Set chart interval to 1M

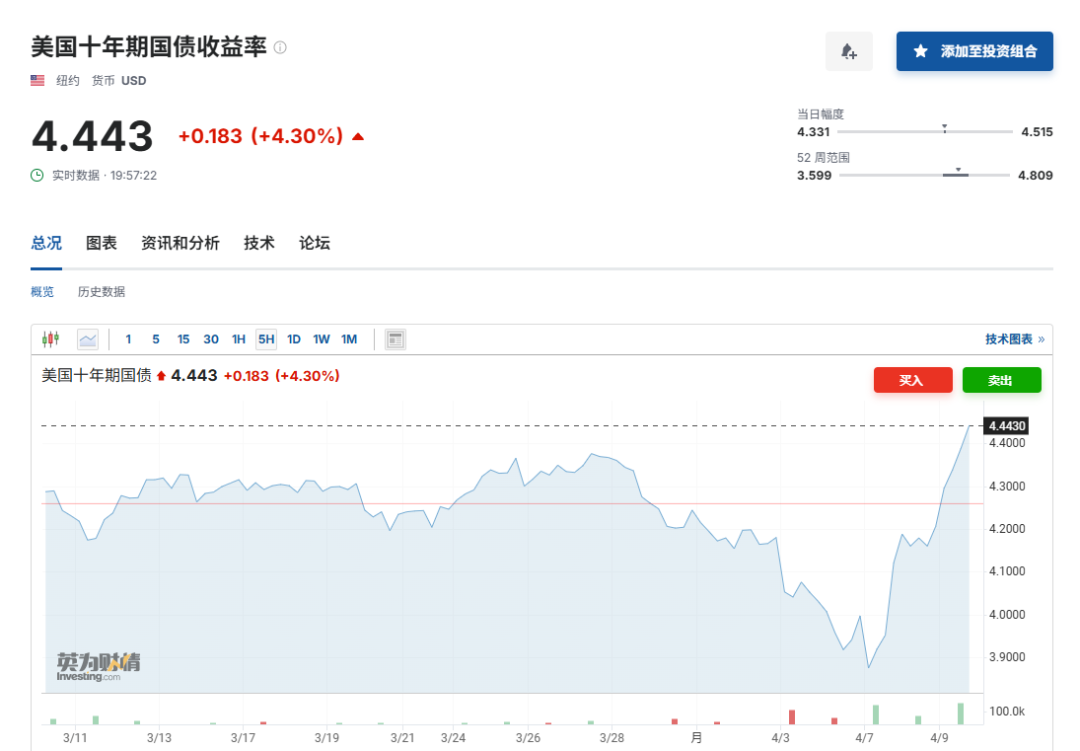coord(349,339)
